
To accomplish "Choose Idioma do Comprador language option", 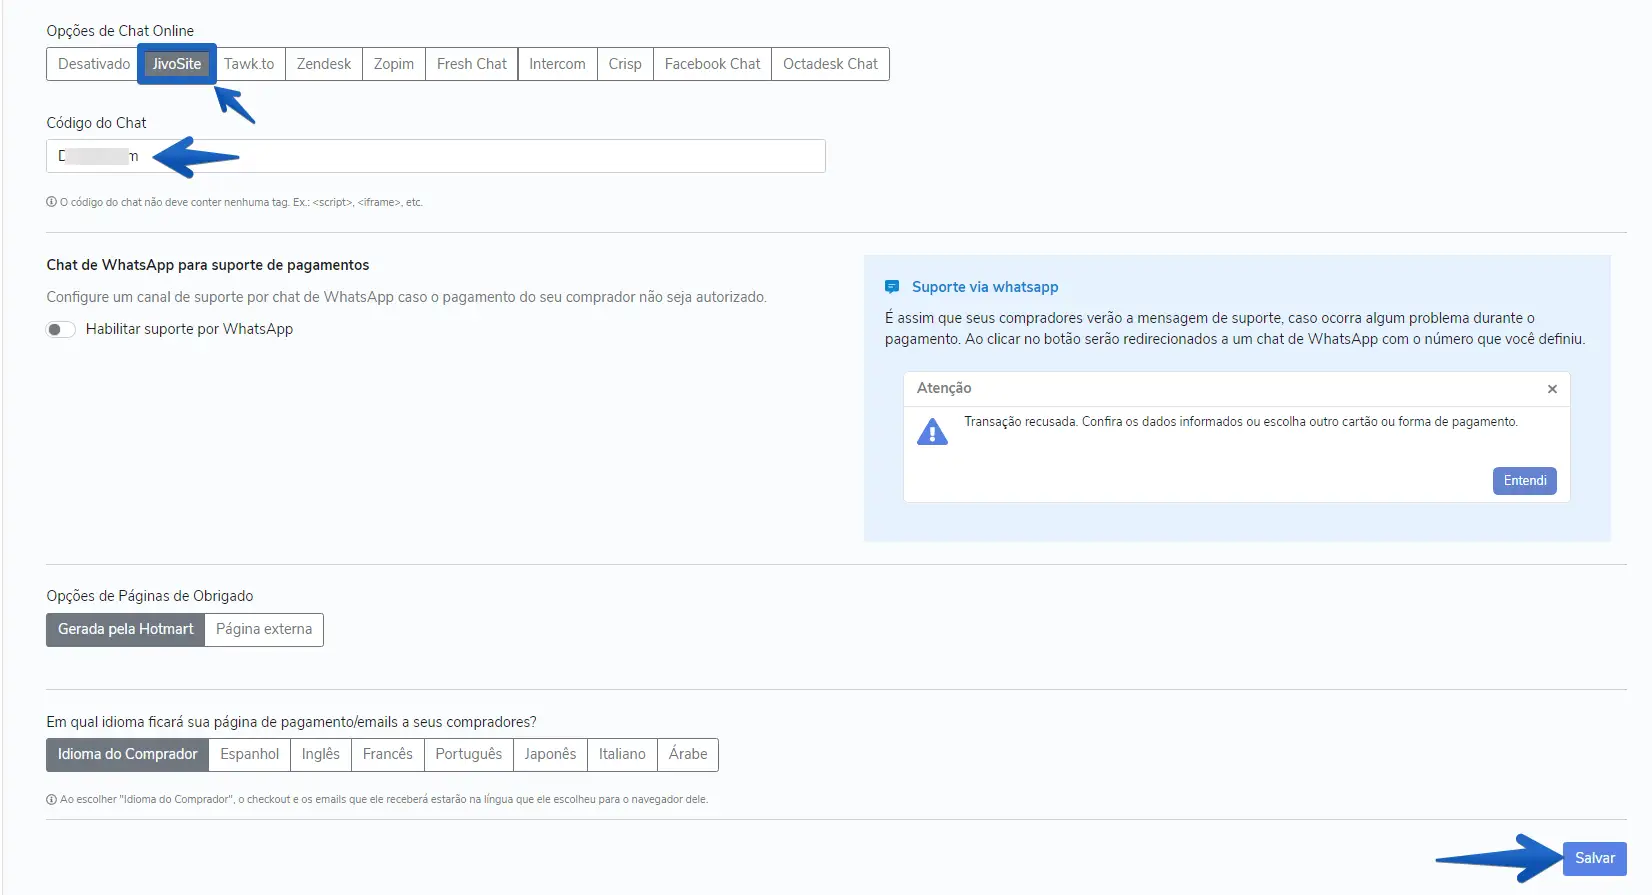I will [127, 754].
